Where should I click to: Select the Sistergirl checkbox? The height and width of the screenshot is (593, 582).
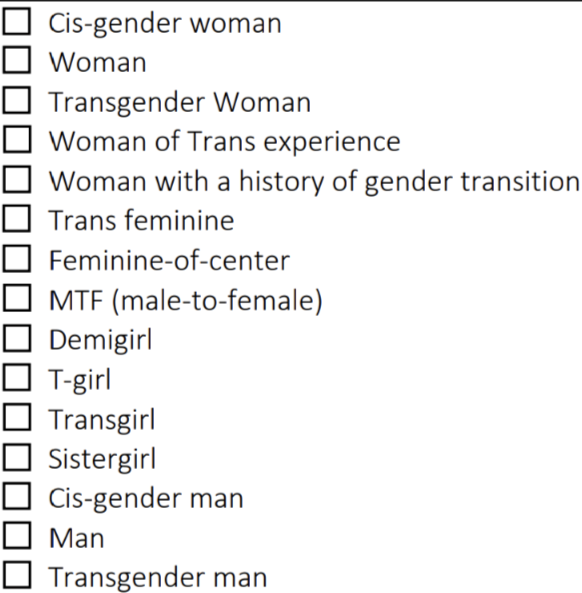(x=17, y=457)
